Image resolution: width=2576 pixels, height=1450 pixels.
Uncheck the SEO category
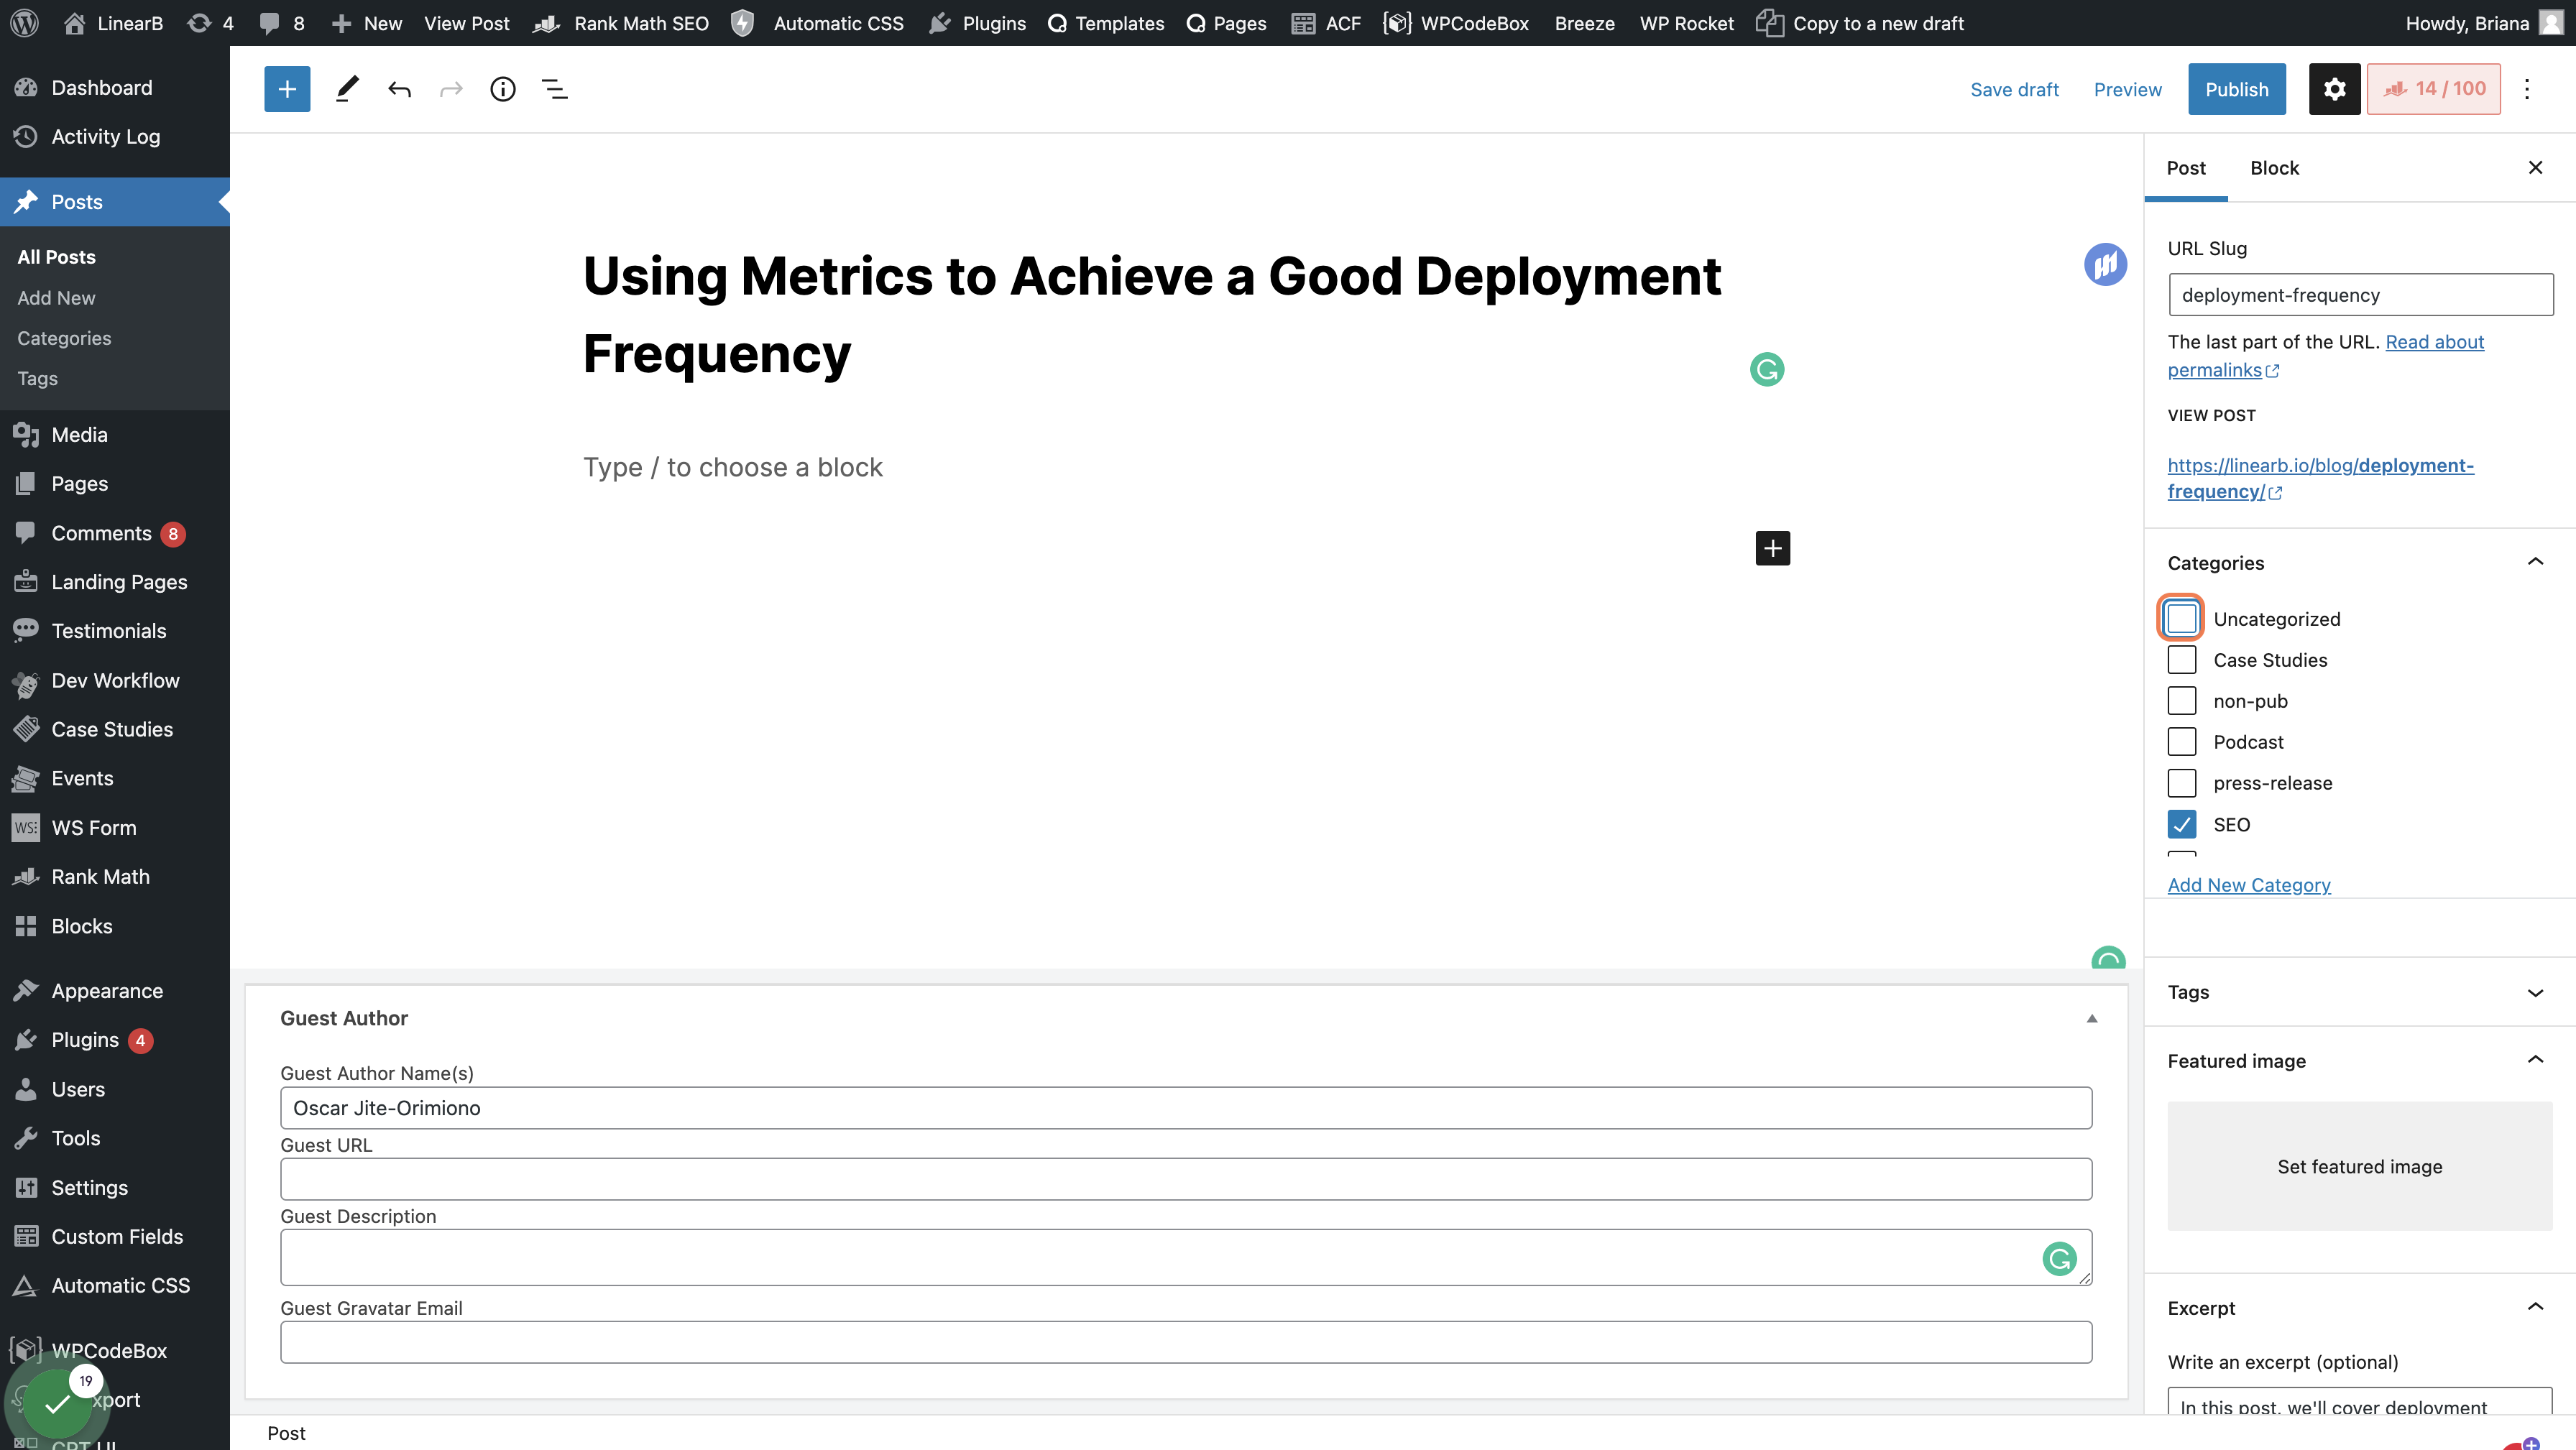2181,824
